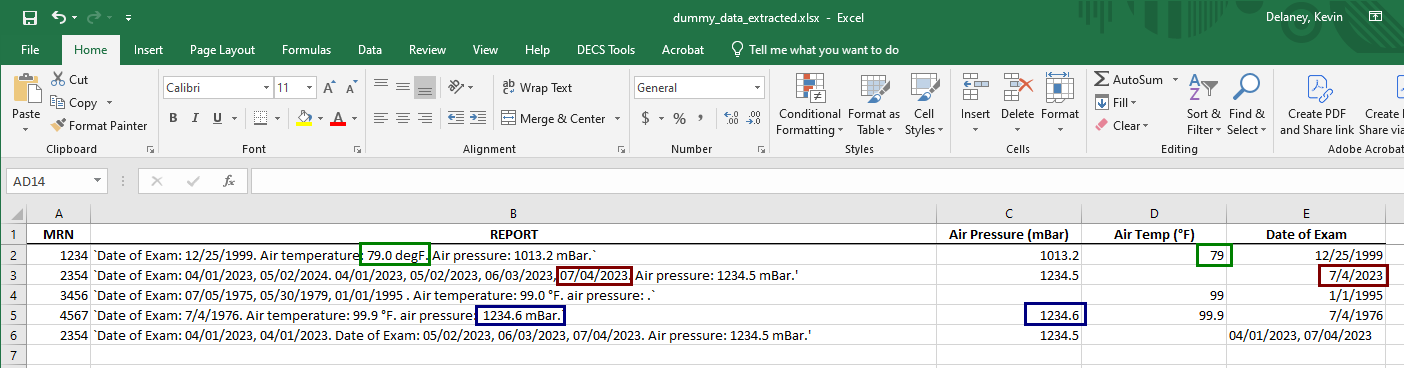Open the Page Layout tab
This screenshot has height=368, width=1404.
222,50
